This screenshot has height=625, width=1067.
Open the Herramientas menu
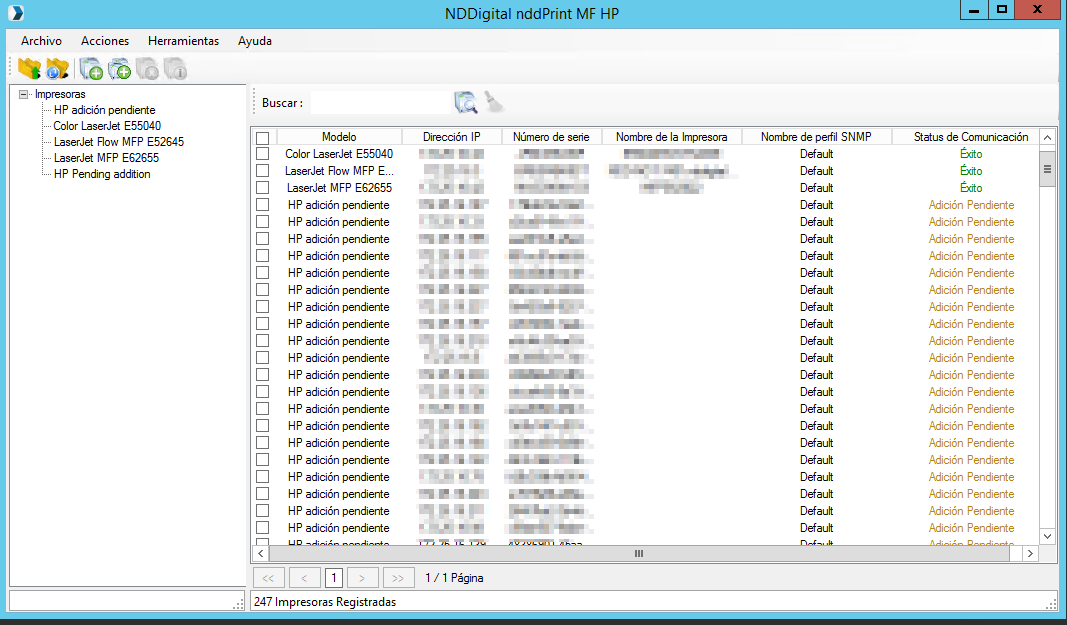pos(183,41)
